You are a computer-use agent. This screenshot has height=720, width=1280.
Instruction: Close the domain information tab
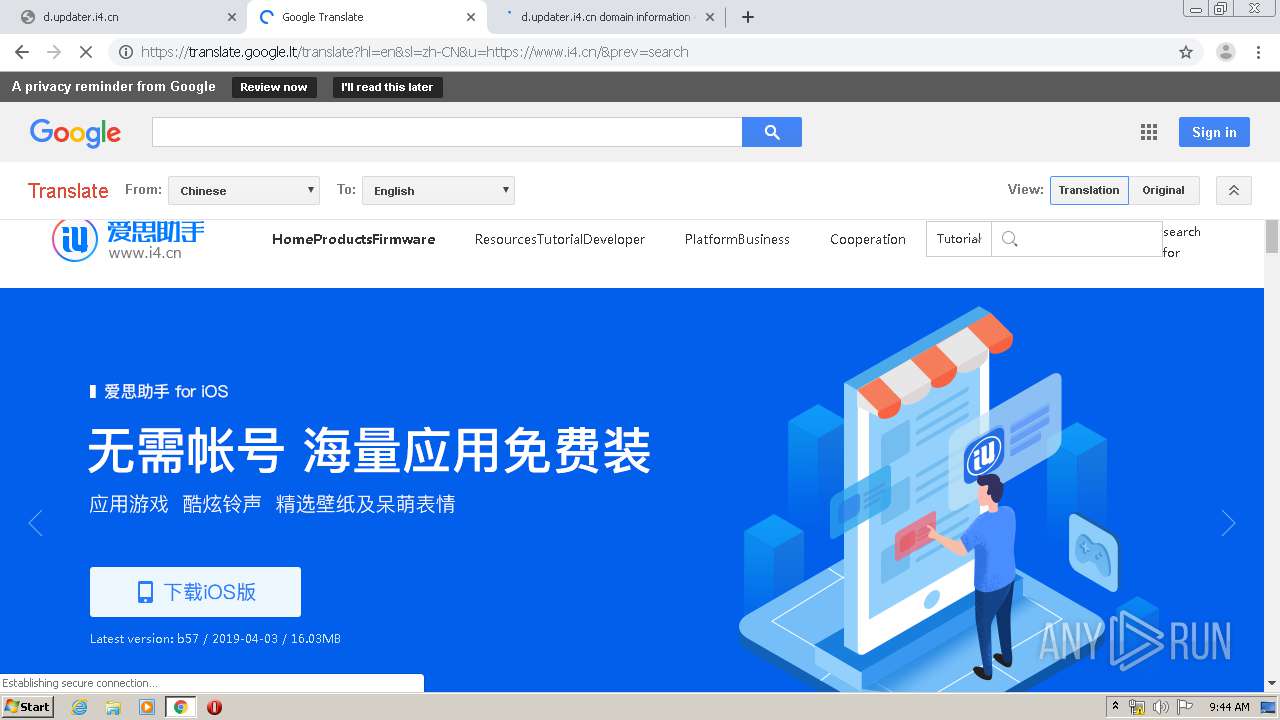tap(710, 17)
